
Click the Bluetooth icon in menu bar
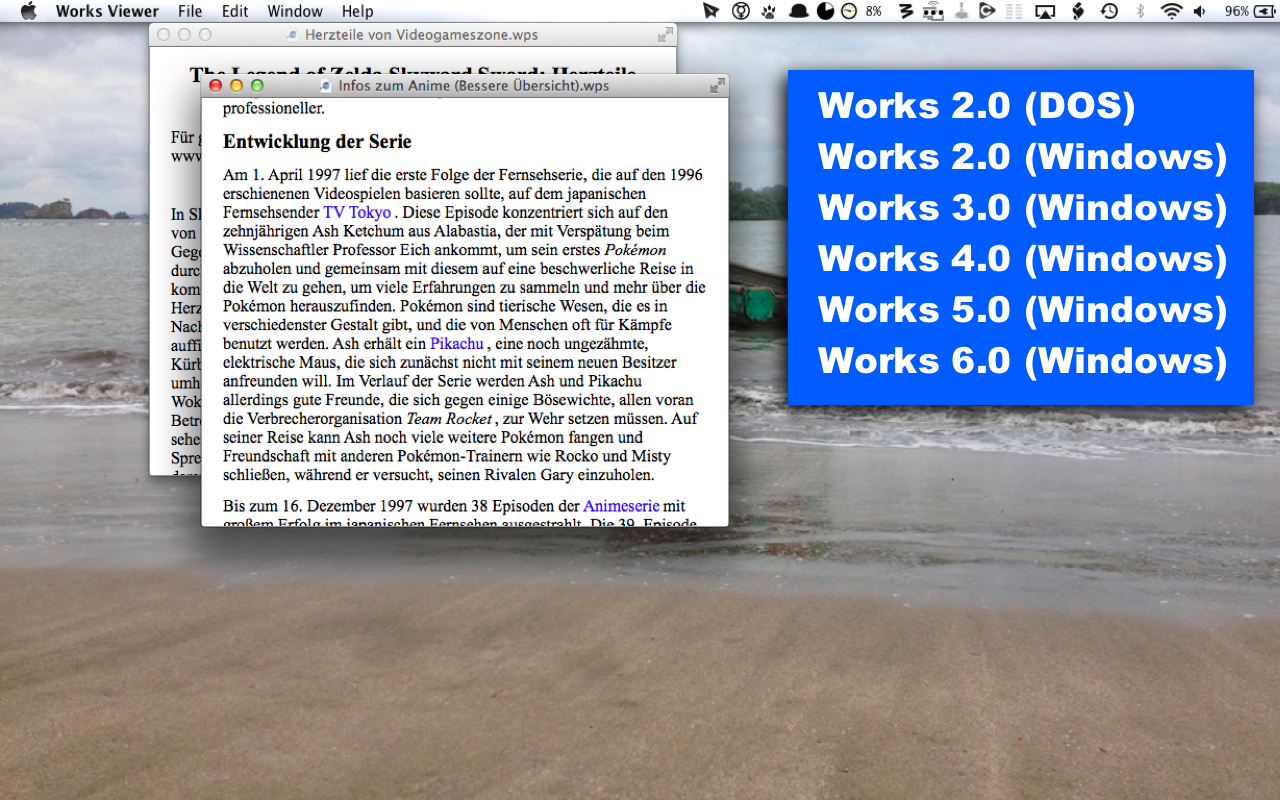[x=1140, y=11]
